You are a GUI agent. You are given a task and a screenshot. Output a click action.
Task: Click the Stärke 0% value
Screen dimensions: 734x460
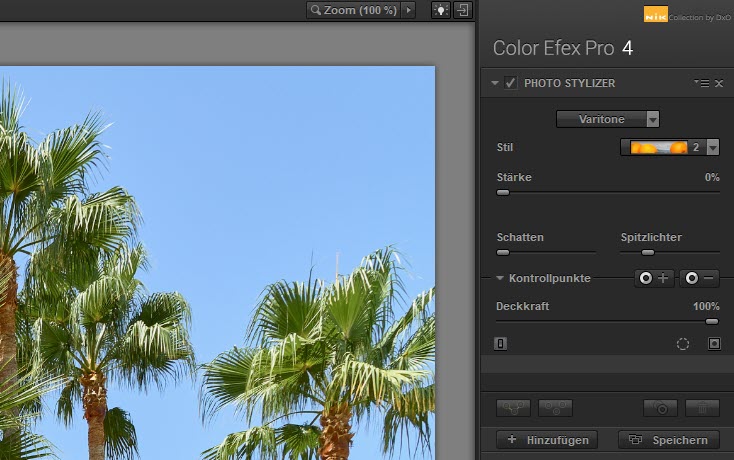(x=712, y=177)
